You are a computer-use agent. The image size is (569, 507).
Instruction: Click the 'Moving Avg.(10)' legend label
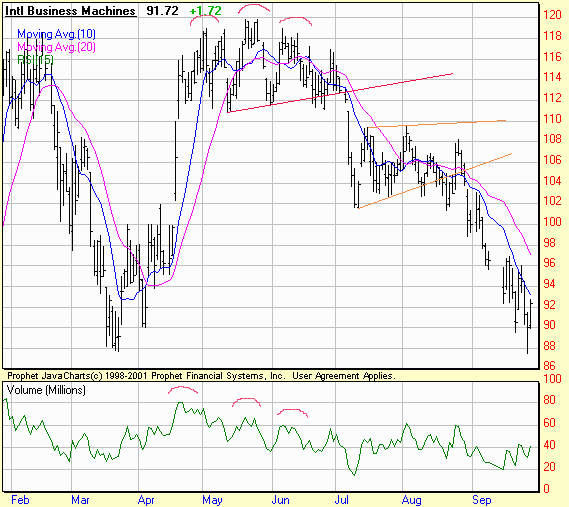coord(56,34)
